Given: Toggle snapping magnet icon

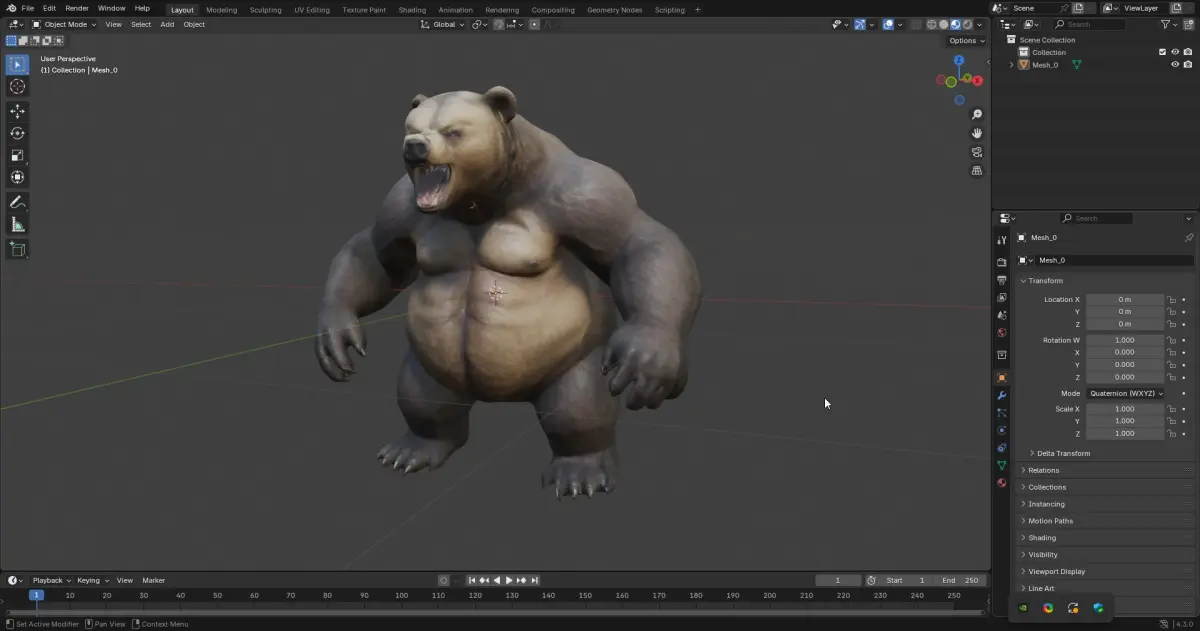Looking at the screenshot, I should 499,24.
